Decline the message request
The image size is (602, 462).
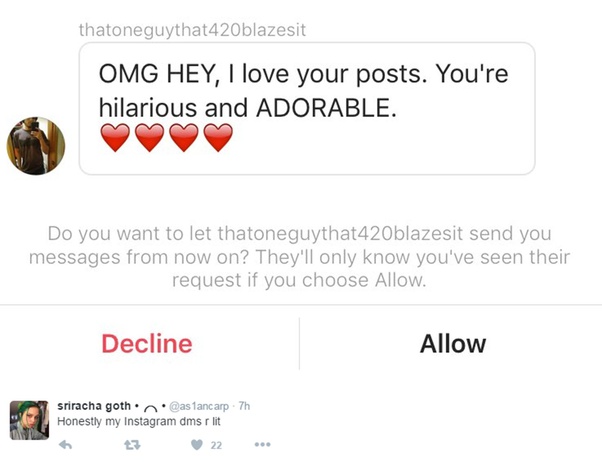[147, 343]
